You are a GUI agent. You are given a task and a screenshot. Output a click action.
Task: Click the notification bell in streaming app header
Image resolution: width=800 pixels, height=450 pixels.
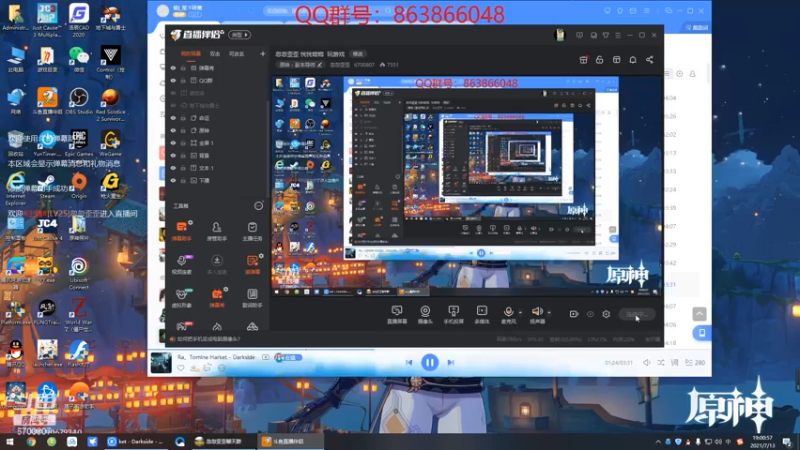pyautogui.click(x=633, y=60)
